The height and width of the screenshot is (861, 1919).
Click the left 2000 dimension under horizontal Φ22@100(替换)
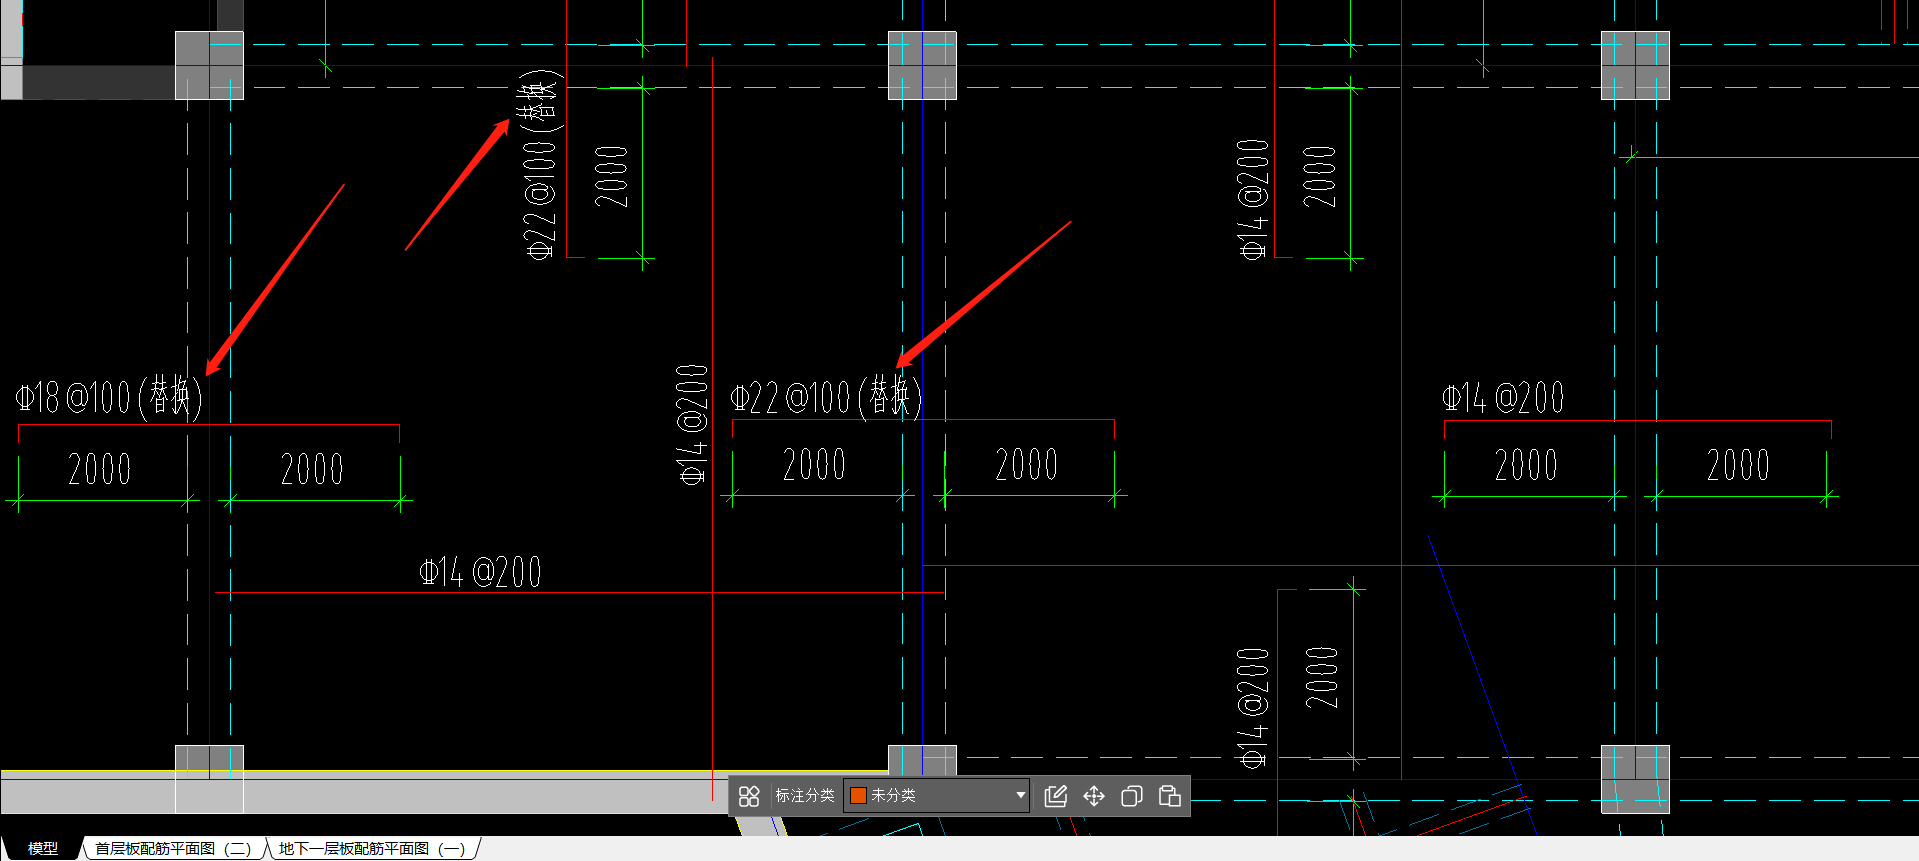(814, 465)
